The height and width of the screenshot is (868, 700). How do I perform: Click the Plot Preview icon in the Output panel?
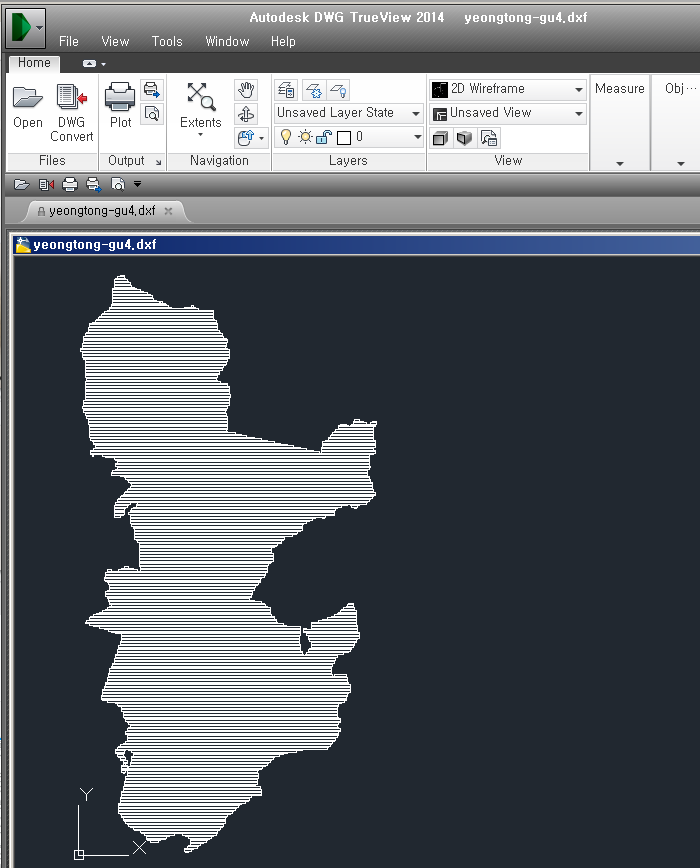click(x=151, y=114)
